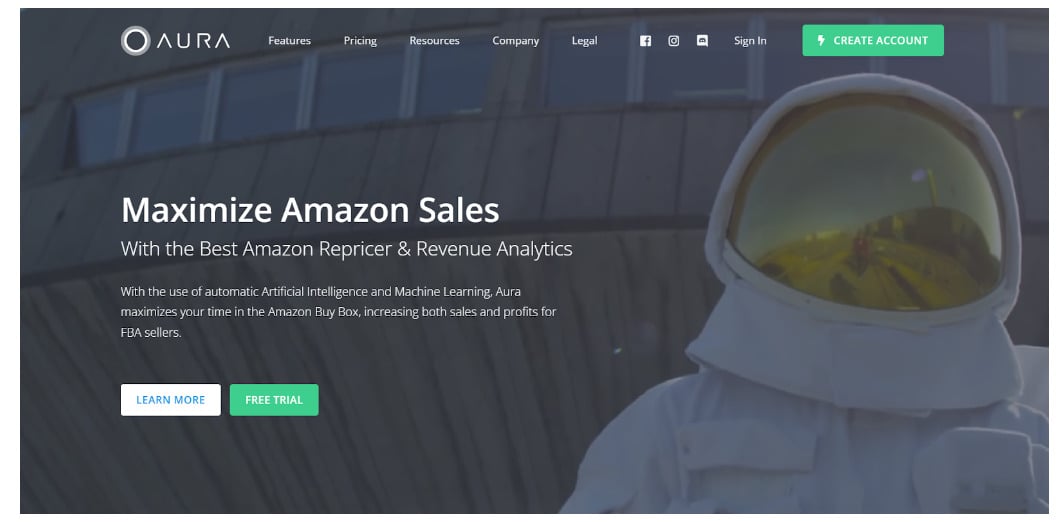Click the paragraph about Amazon Buy Box
Viewport: 1062px width, 522px height.
(x=339, y=312)
